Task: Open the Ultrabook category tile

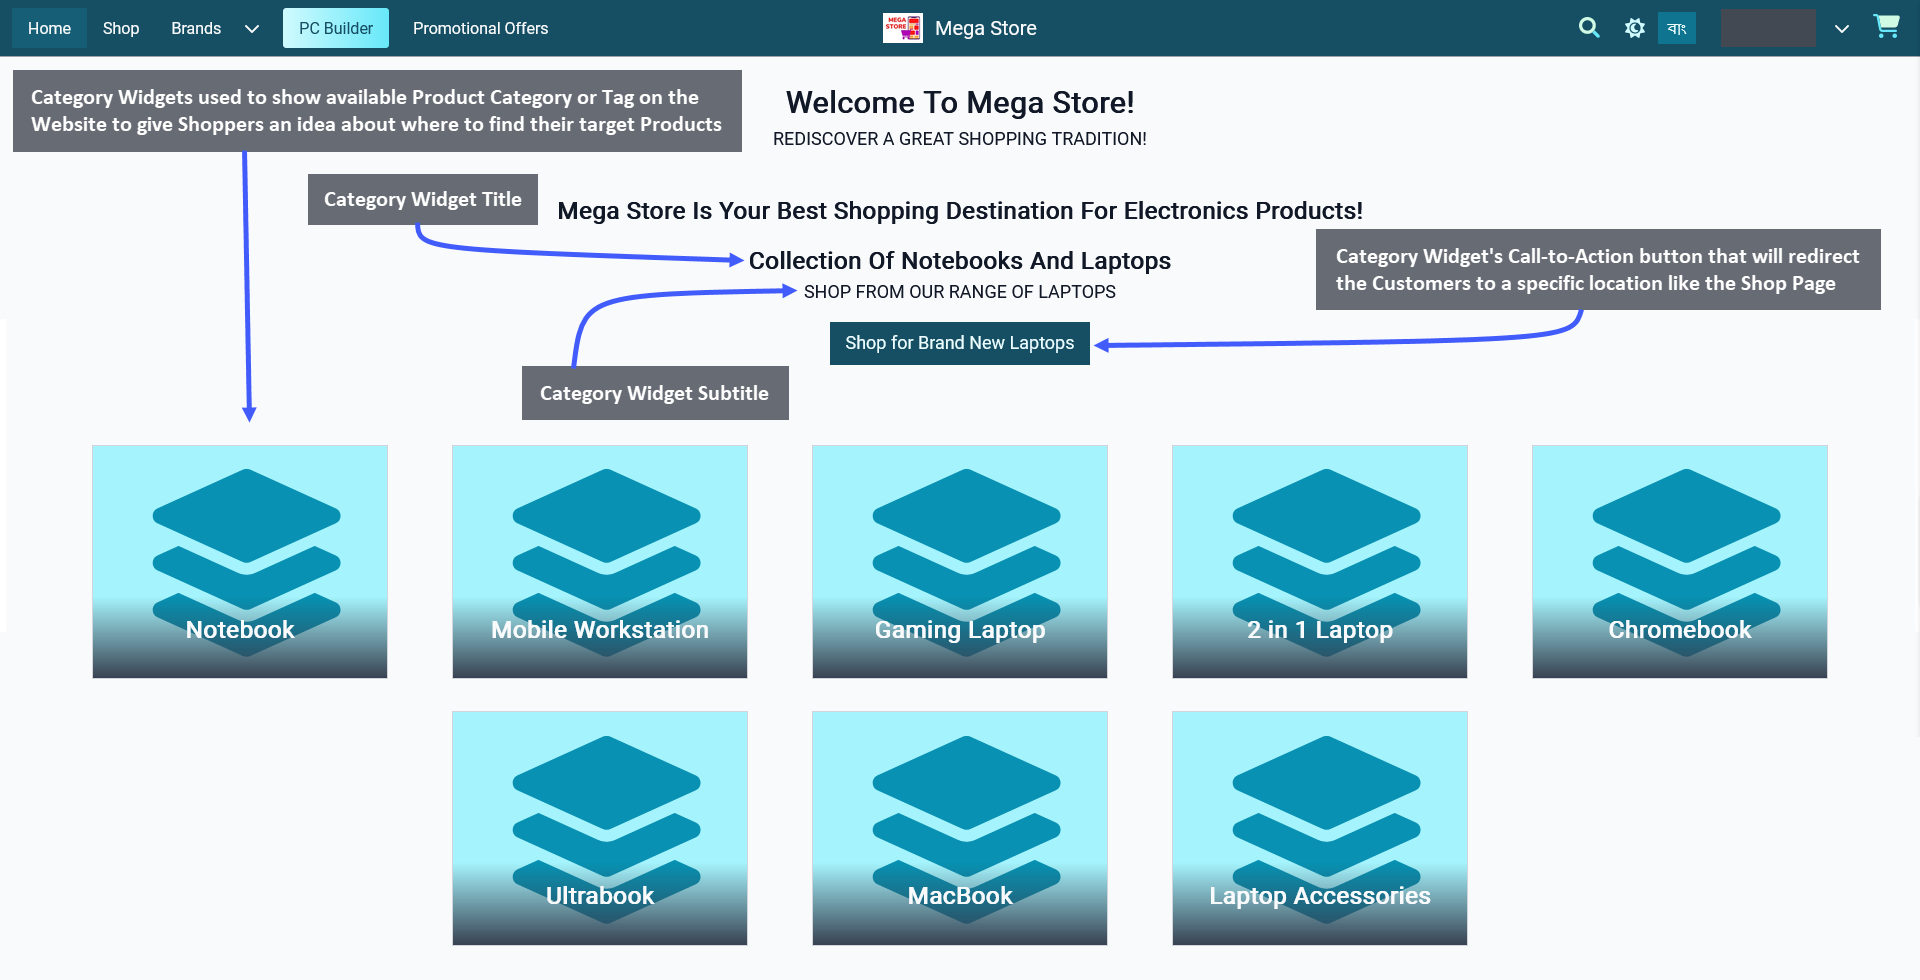Action: point(600,828)
